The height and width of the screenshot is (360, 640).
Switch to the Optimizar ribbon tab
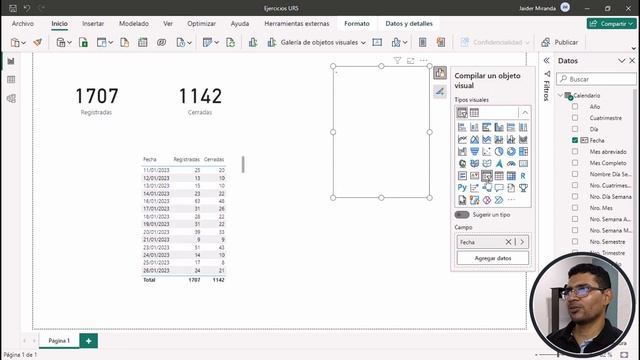pyautogui.click(x=201, y=24)
